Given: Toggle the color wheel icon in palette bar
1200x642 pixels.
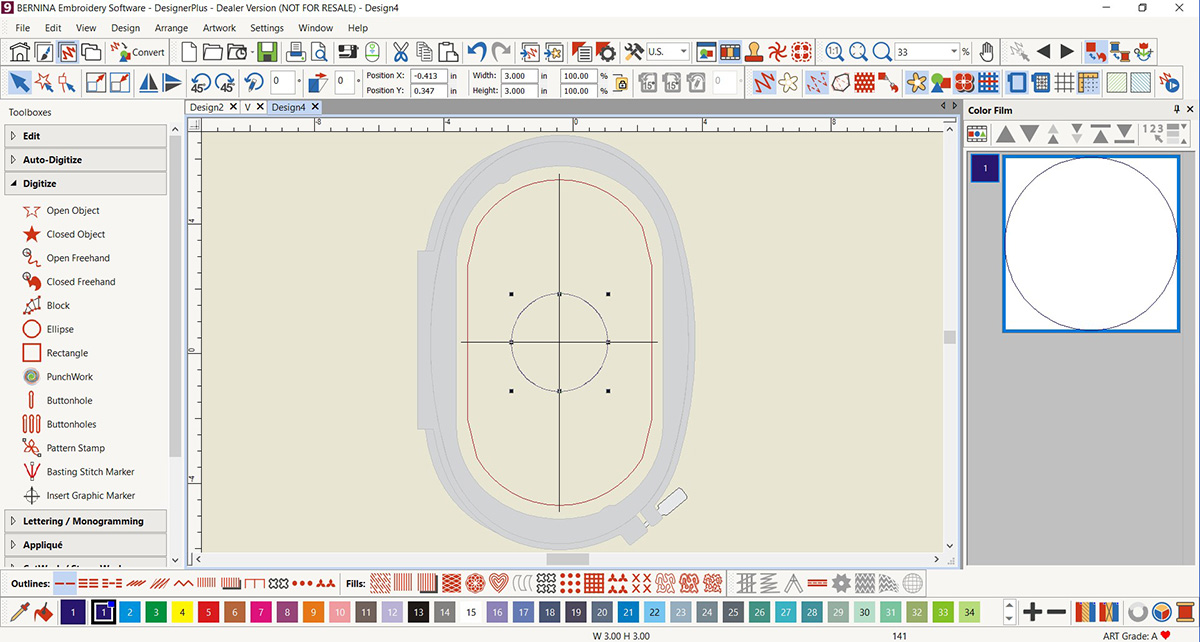Looking at the screenshot, I should pos(1163,611).
